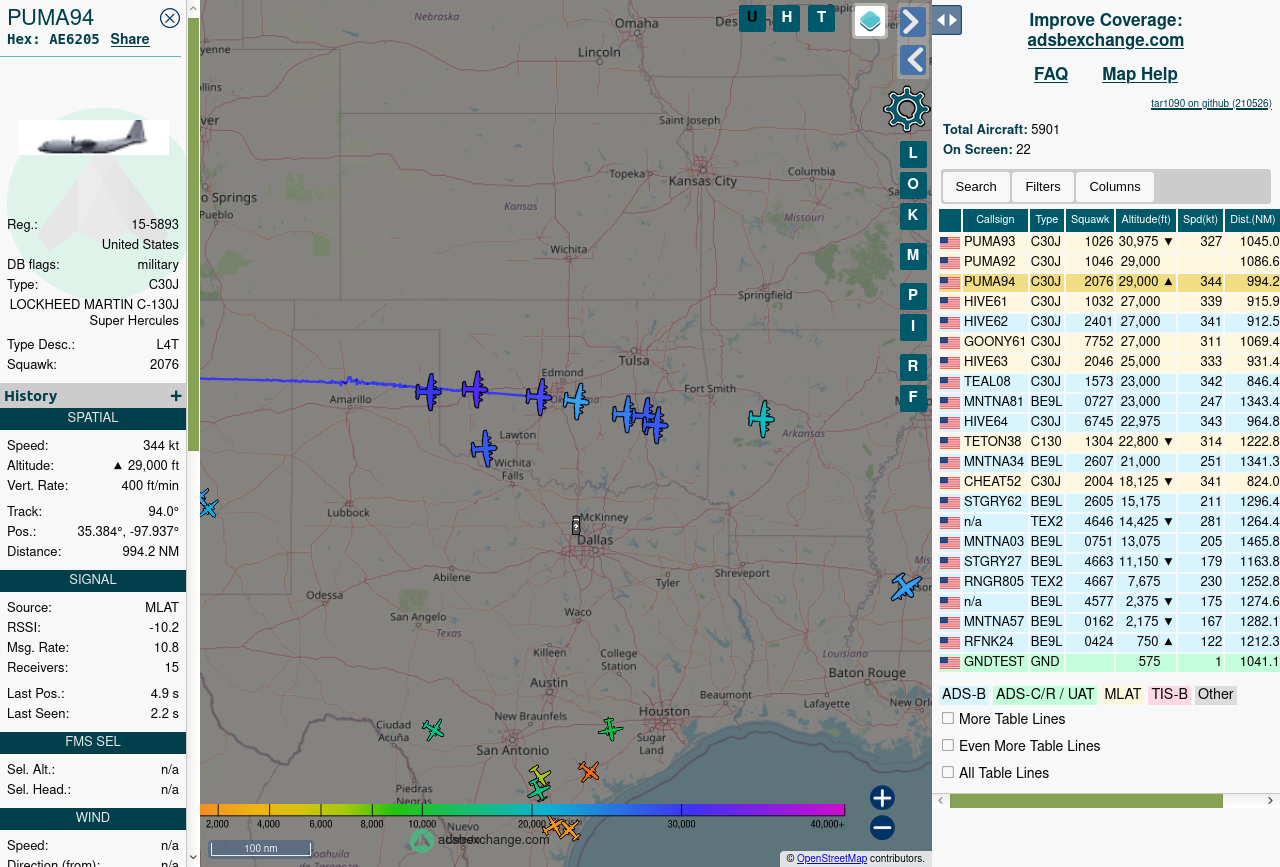Click the unknown aircraft marker near McKinney
The width and height of the screenshot is (1280, 867).
576,525
